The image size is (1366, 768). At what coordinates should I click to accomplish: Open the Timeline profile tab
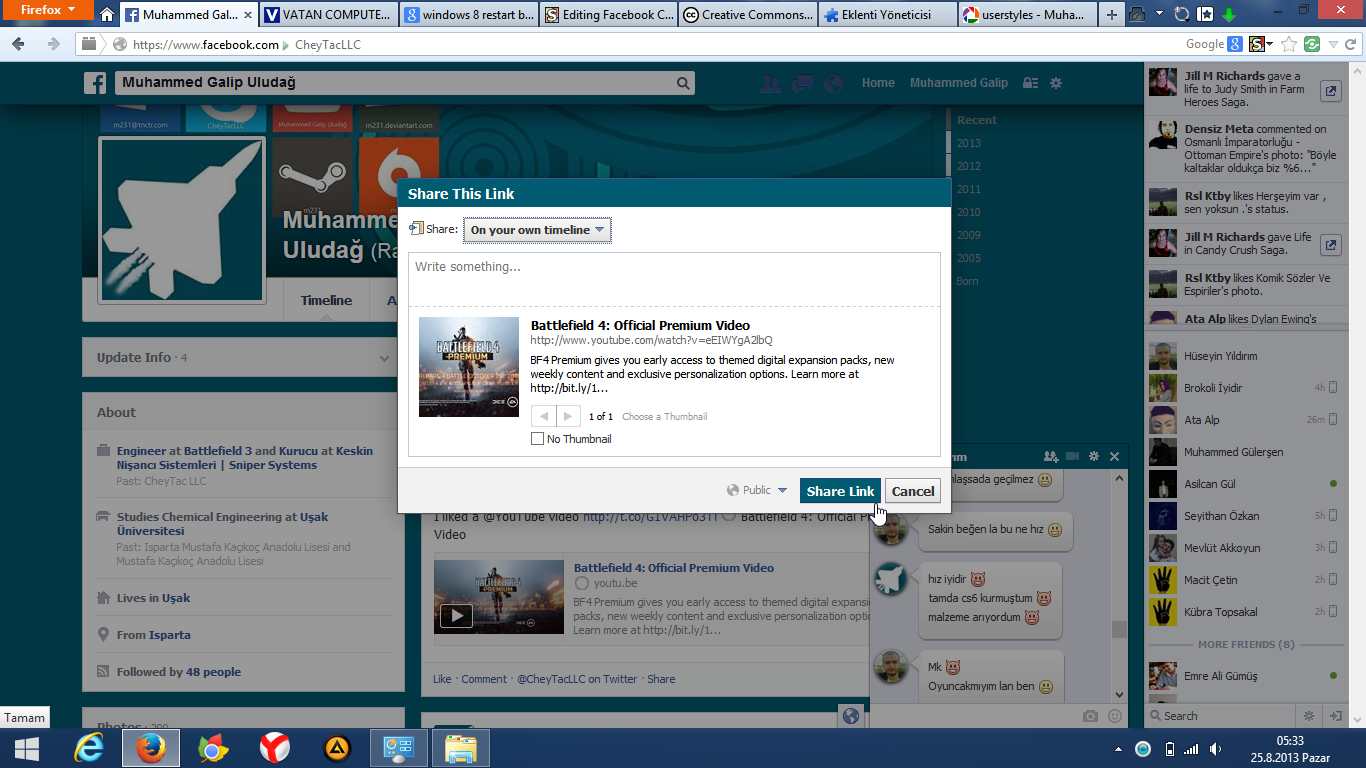(326, 300)
